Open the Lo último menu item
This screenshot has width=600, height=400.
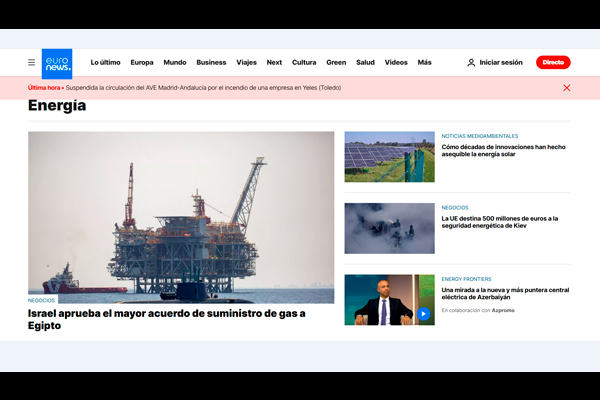(x=105, y=62)
